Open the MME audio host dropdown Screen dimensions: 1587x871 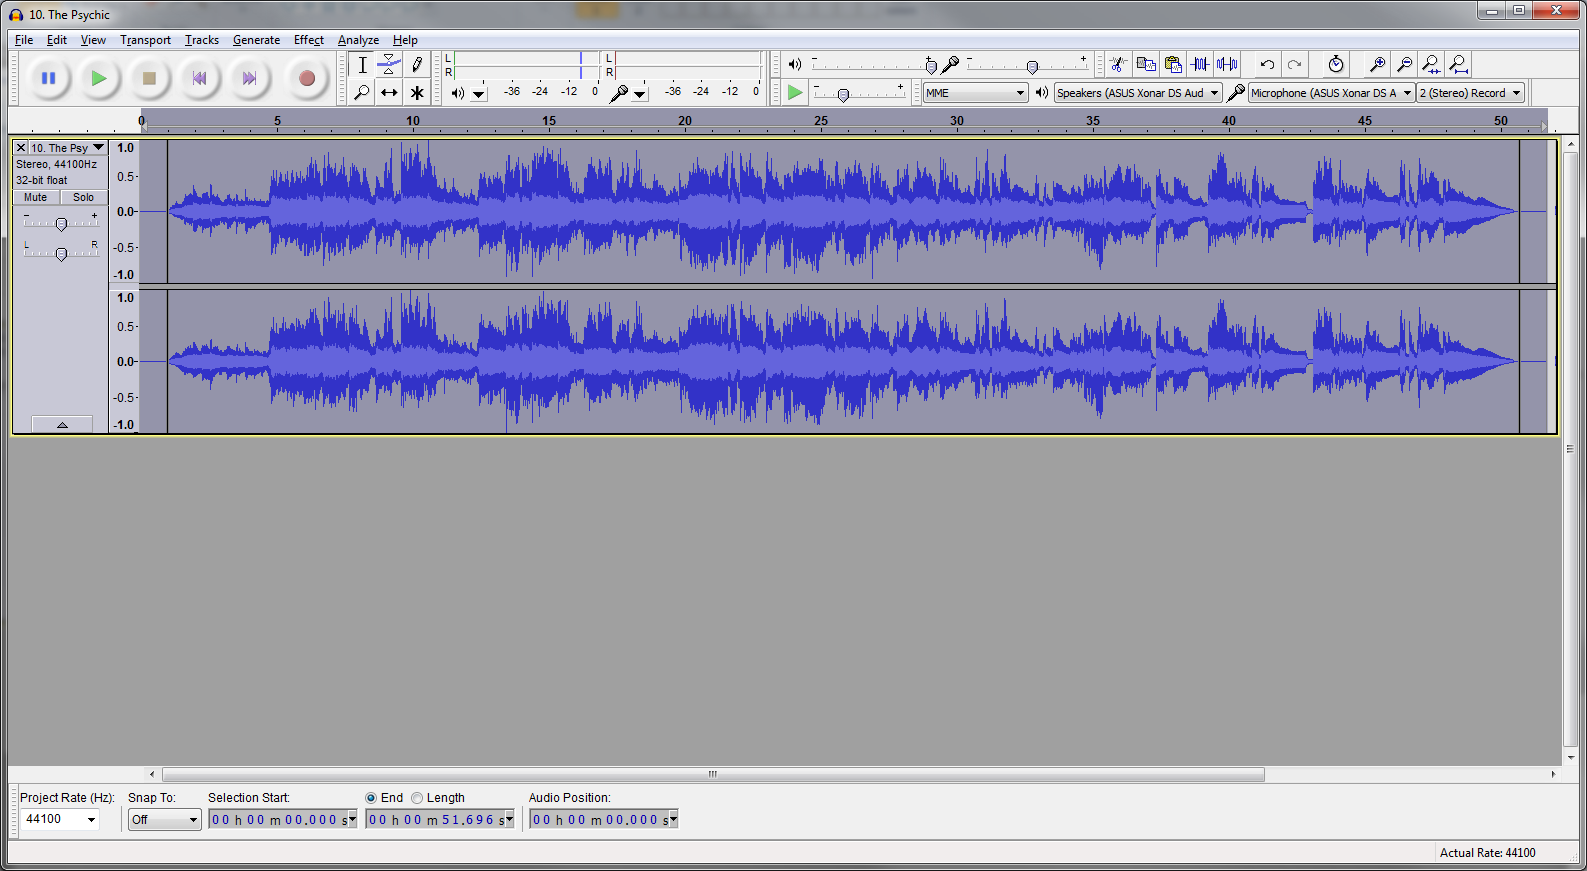point(975,93)
